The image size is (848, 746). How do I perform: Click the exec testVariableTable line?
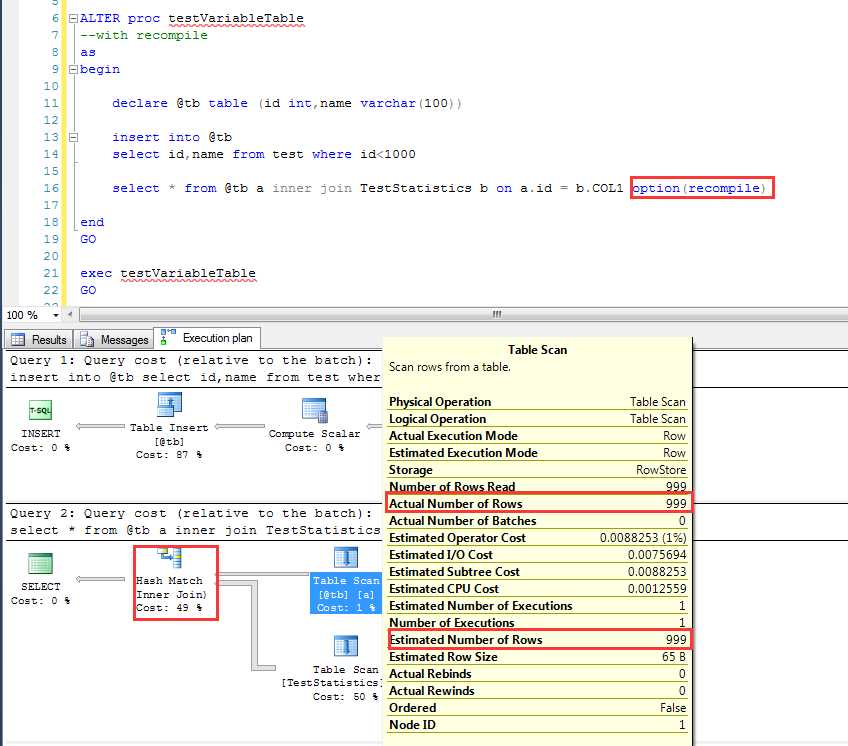point(187,273)
